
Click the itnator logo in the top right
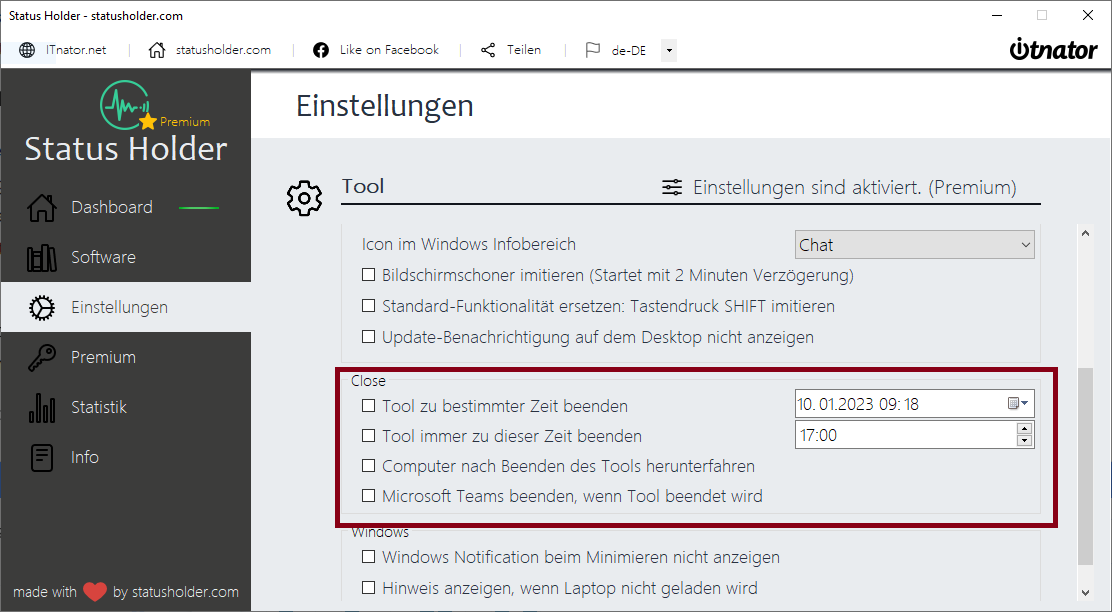pos(1054,47)
